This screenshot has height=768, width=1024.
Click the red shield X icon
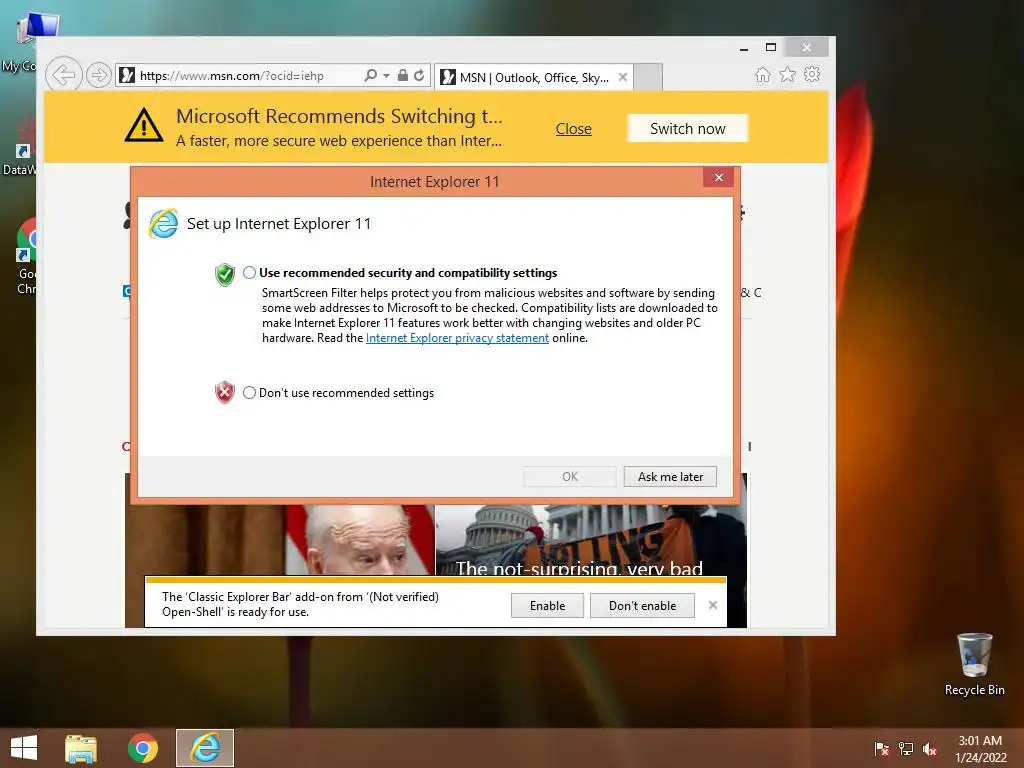click(x=225, y=392)
